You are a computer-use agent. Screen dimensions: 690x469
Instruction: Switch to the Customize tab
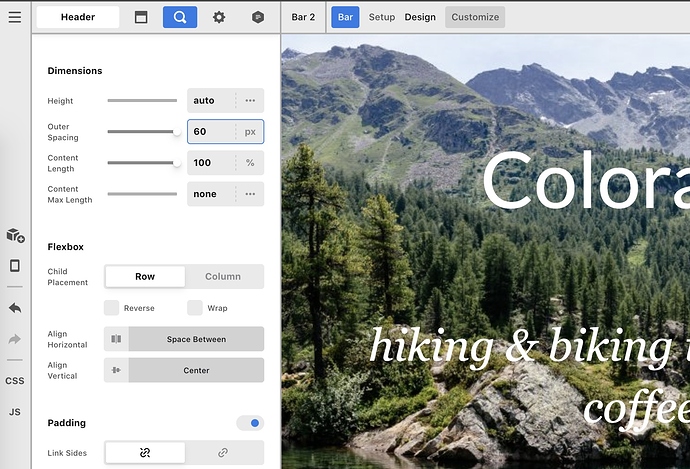pos(474,17)
